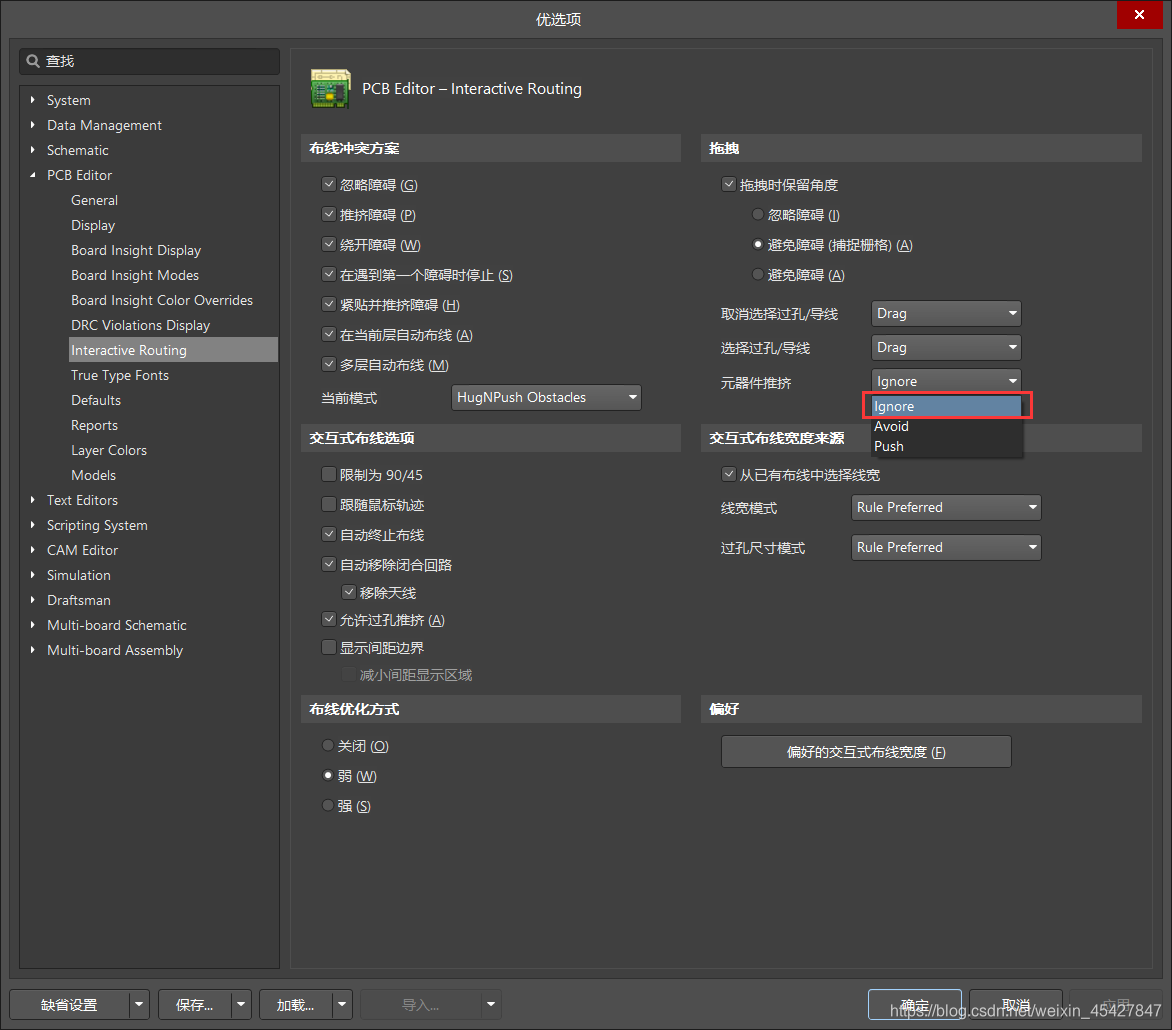Toggle 多层自动布线 (M) checkbox
The height and width of the screenshot is (1030, 1172).
tap(329, 364)
